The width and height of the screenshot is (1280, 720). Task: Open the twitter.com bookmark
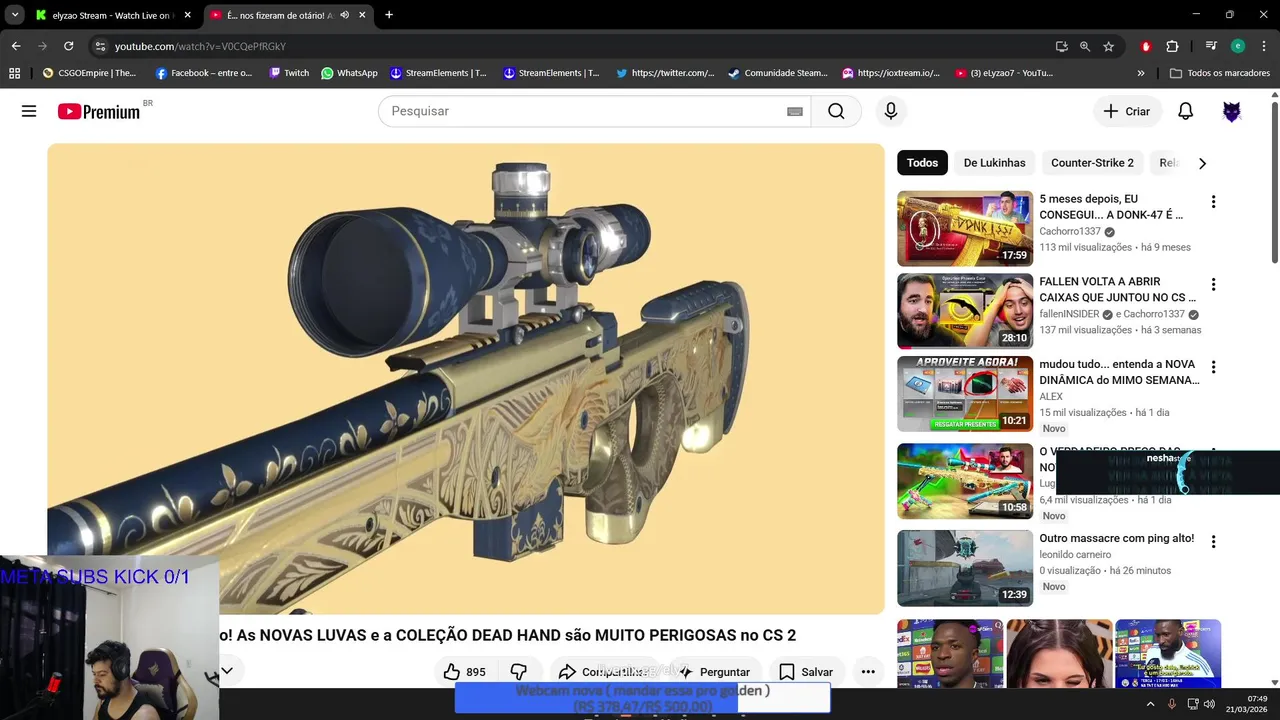click(x=665, y=73)
